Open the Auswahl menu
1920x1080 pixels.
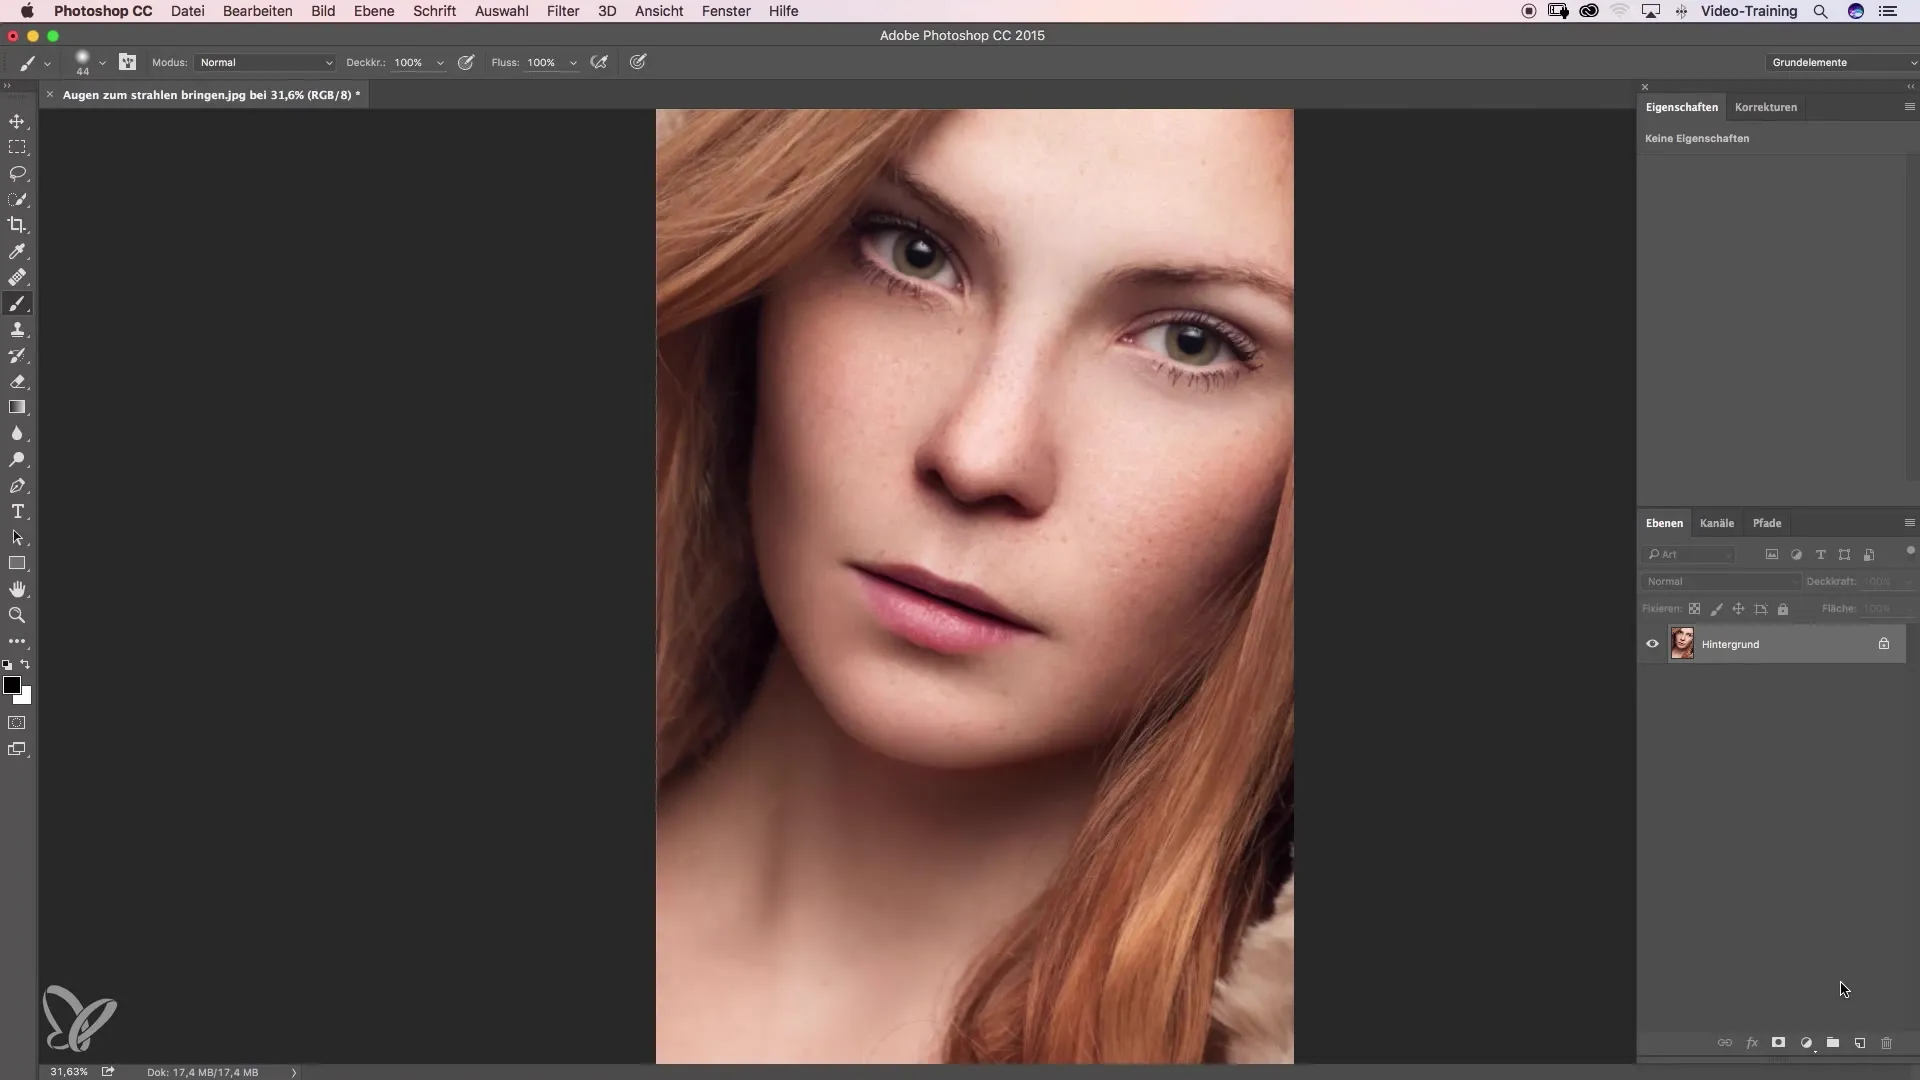coord(501,11)
